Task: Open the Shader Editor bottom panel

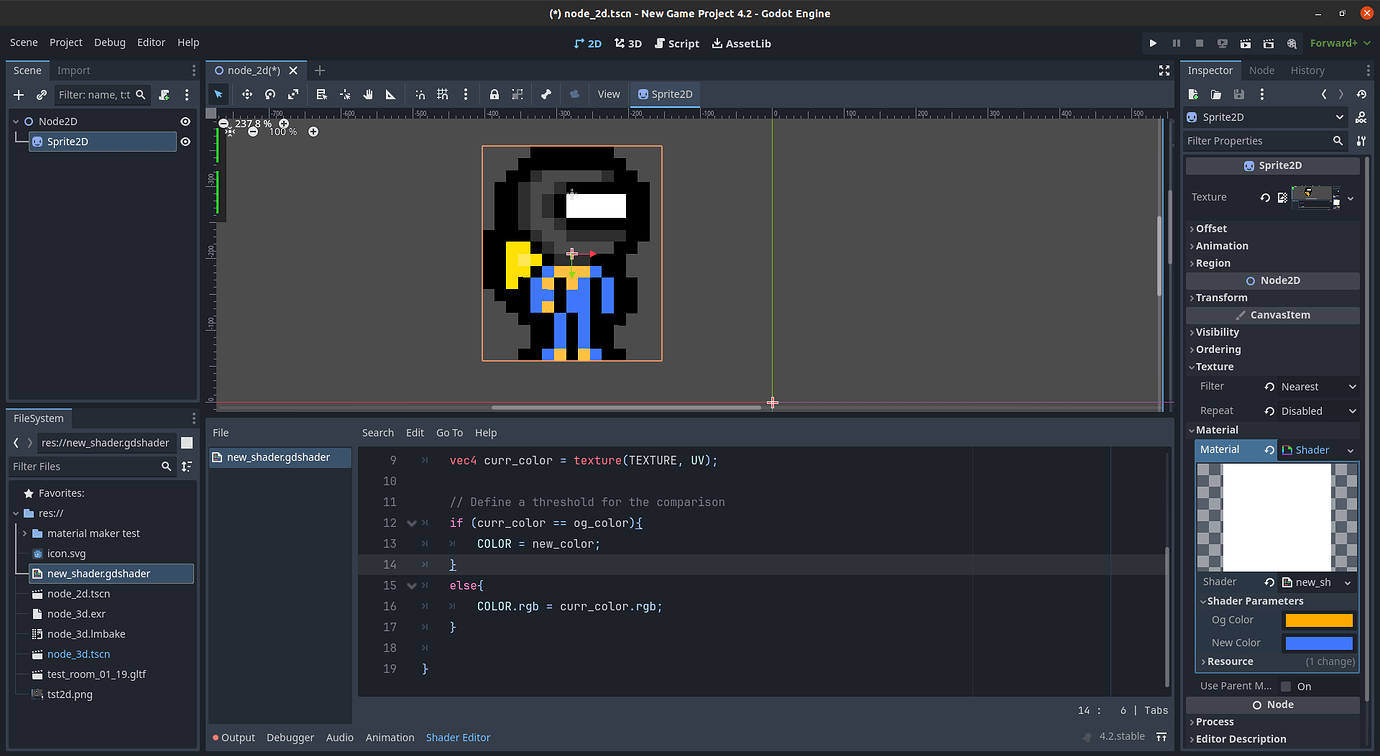Action: 458,737
